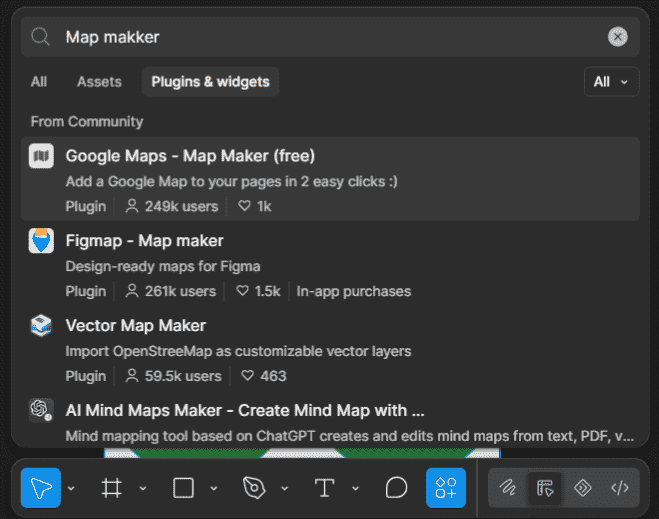659x519 pixels.
Task: Open Move tool options chevron
Action: coord(71,488)
